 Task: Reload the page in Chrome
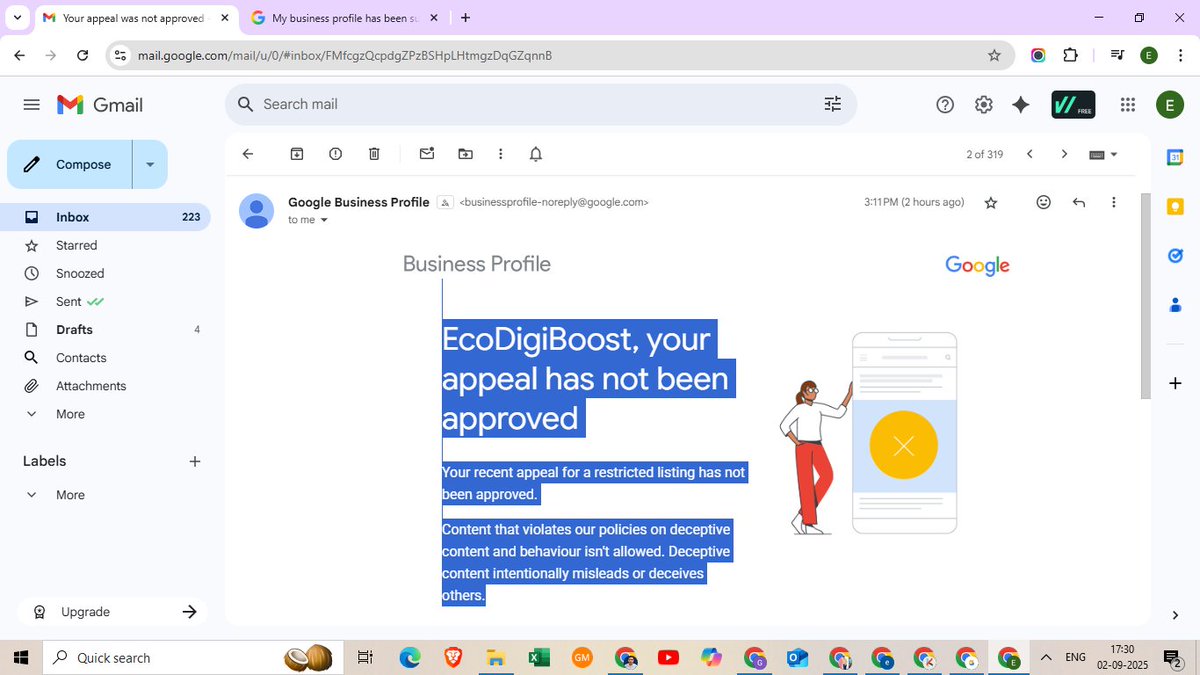coord(82,55)
